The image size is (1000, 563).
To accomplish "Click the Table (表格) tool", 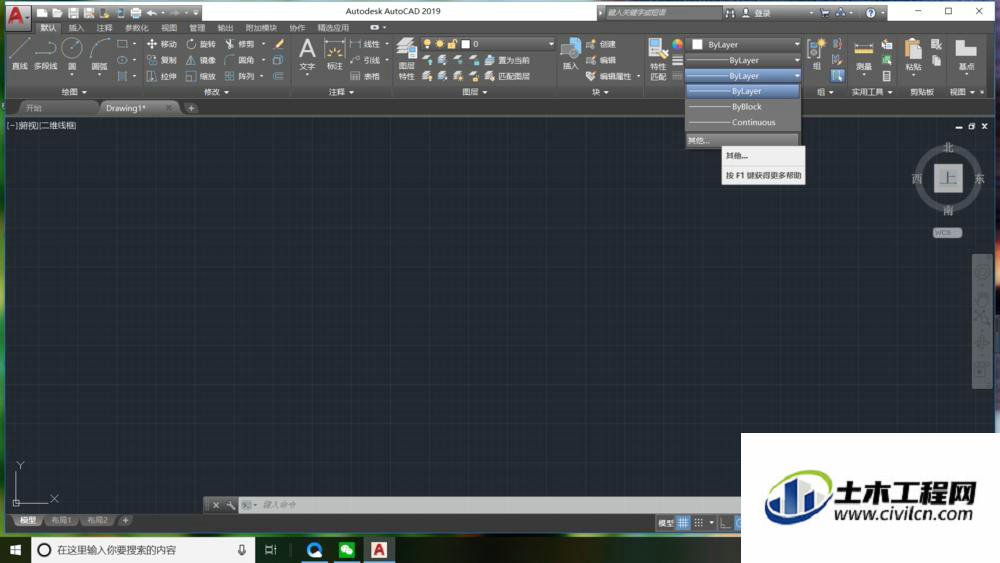I will click(365, 76).
